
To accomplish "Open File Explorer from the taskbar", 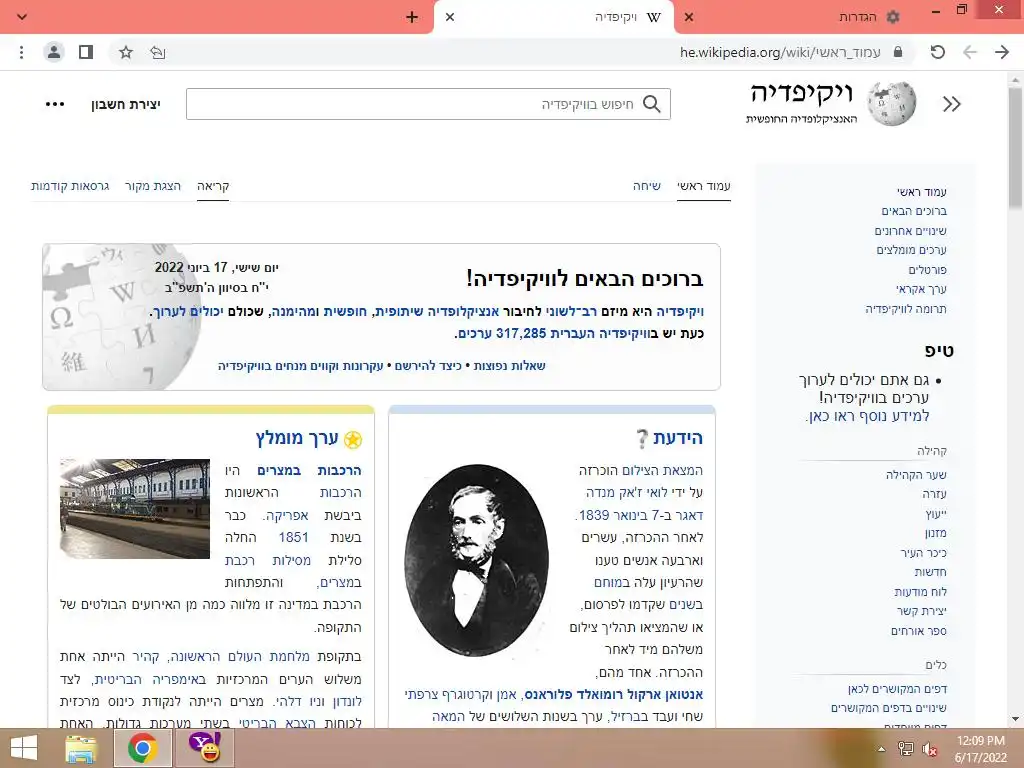I will [81, 748].
